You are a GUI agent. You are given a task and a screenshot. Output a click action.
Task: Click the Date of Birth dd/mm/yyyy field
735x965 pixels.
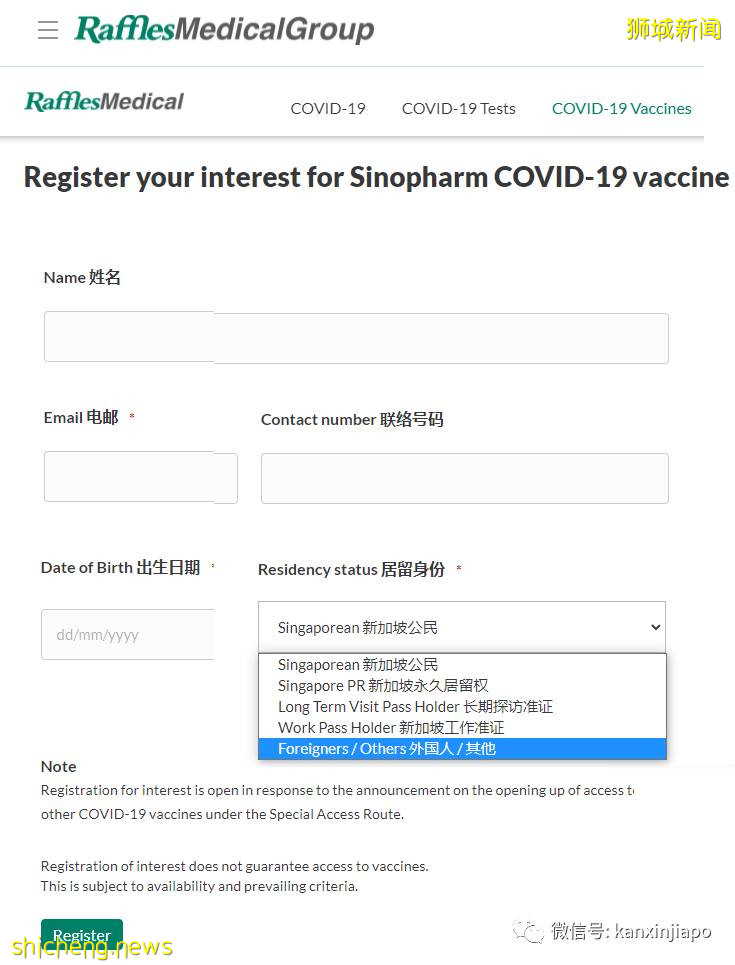tap(128, 634)
